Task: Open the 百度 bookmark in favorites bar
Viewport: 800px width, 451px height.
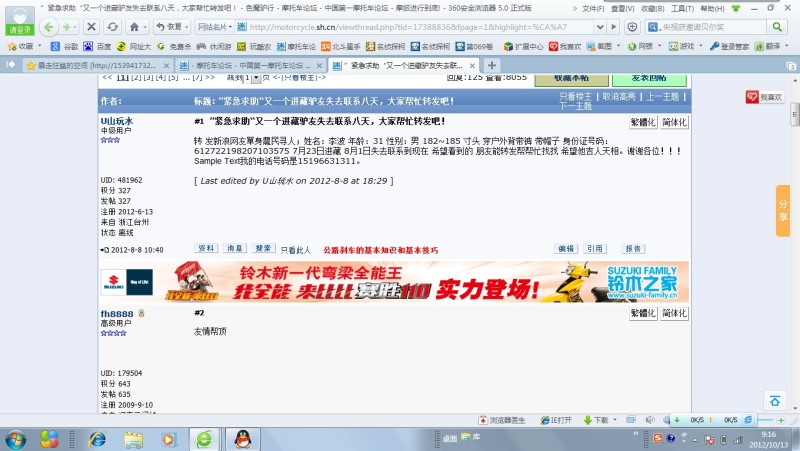Action: tap(98, 46)
